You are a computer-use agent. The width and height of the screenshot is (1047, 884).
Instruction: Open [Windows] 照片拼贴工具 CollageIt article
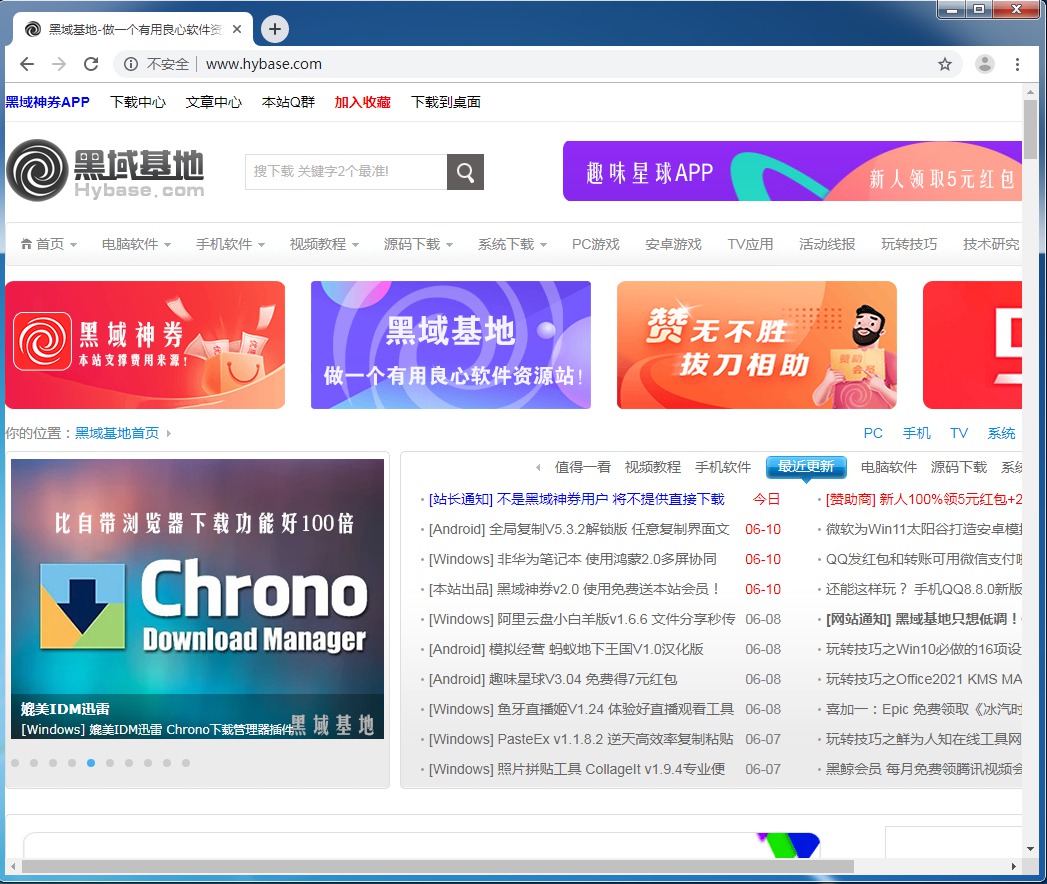576,770
